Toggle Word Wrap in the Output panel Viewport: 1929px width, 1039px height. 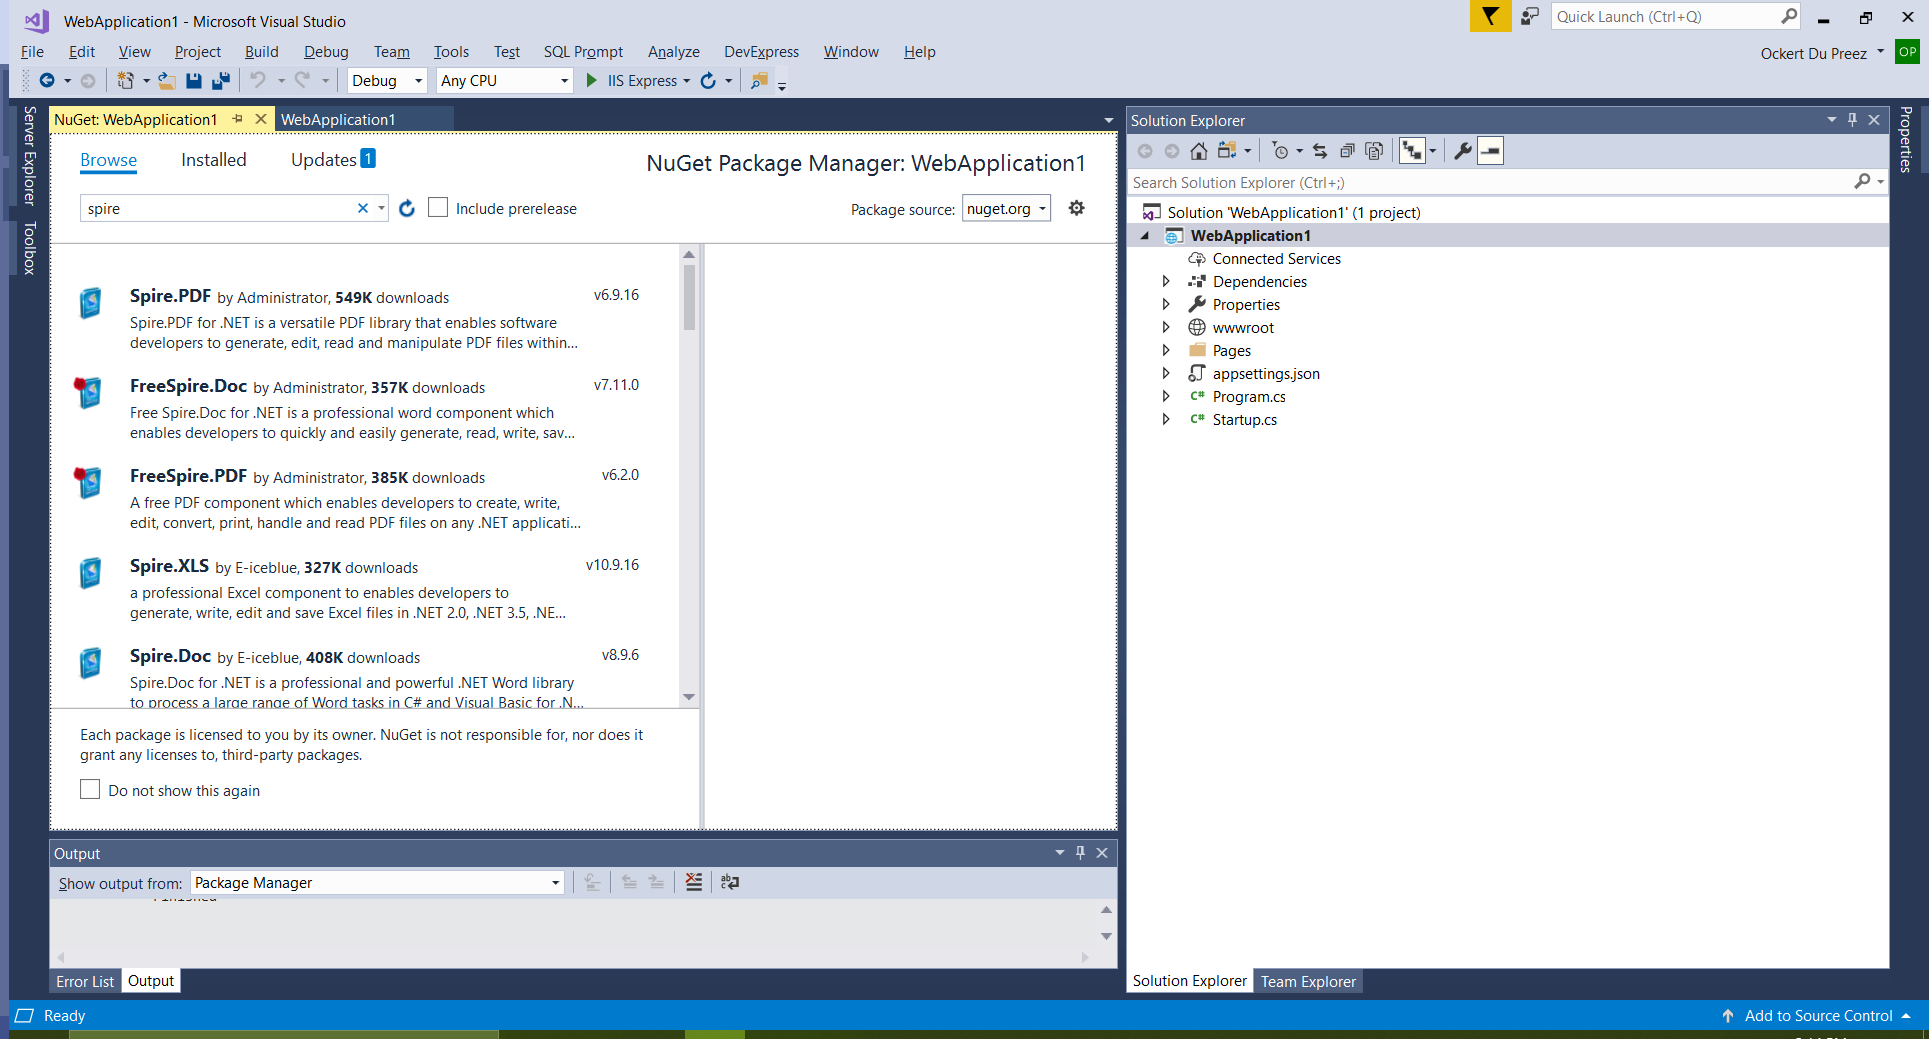click(x=730, y=882)
